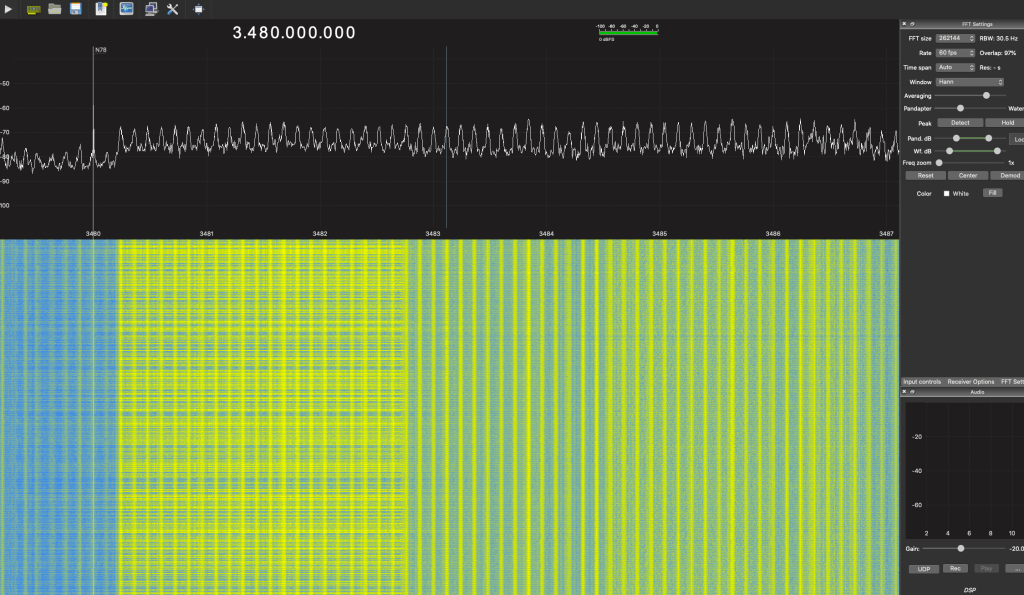Toggle the peak Hold button
Viewport: 1024px width, 595px height.
tap(1006, 123)
